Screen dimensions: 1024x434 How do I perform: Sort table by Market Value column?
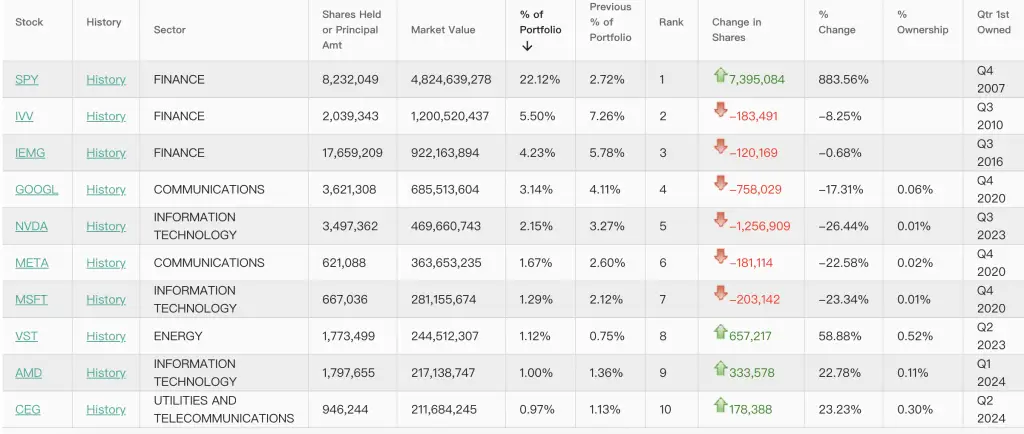(x=443, y=30)
